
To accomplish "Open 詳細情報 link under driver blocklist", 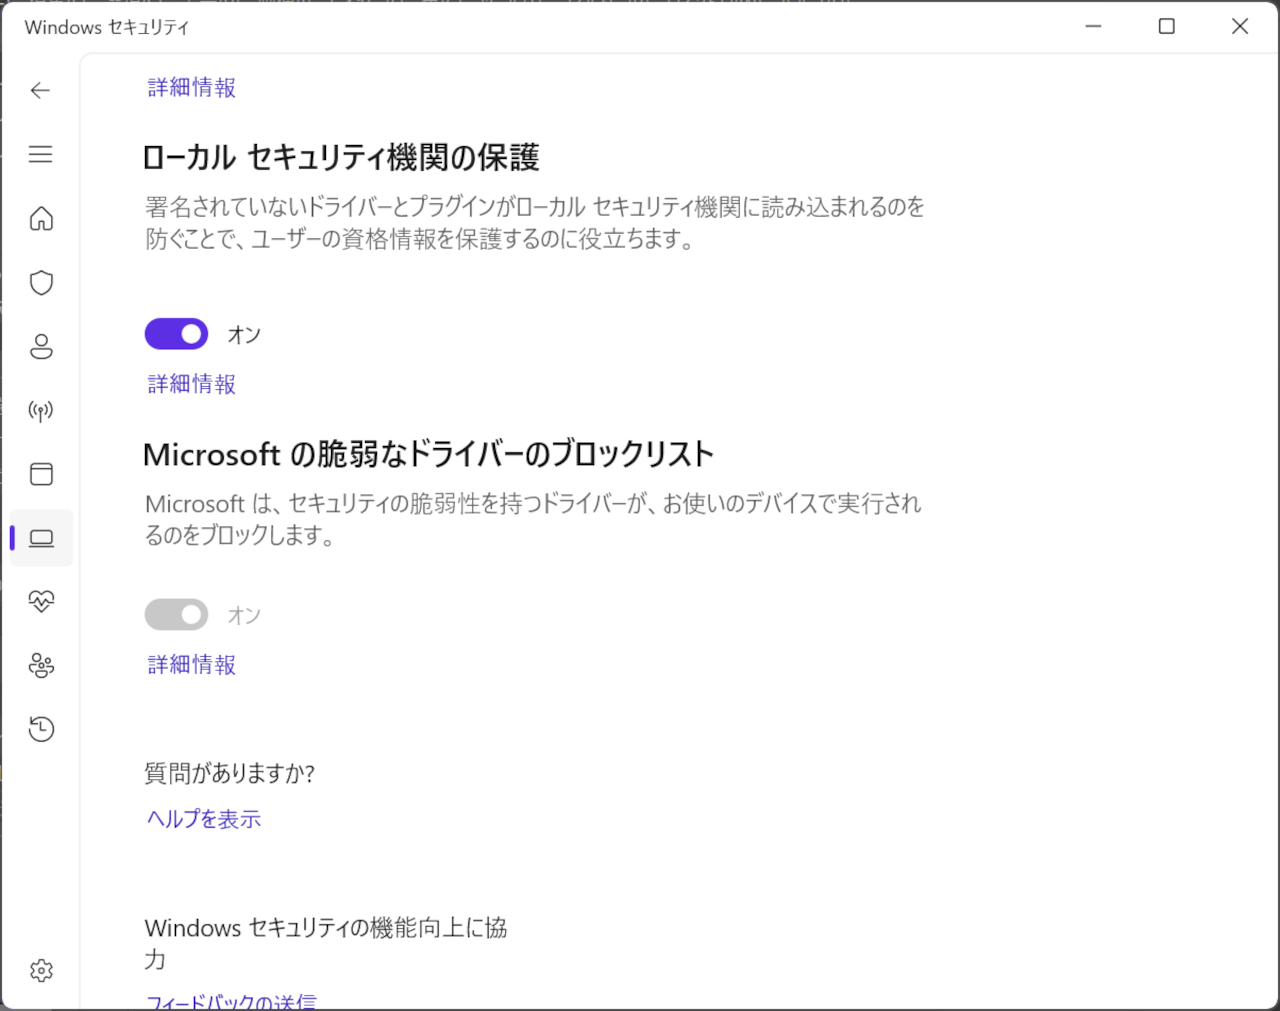I will 191,665.
